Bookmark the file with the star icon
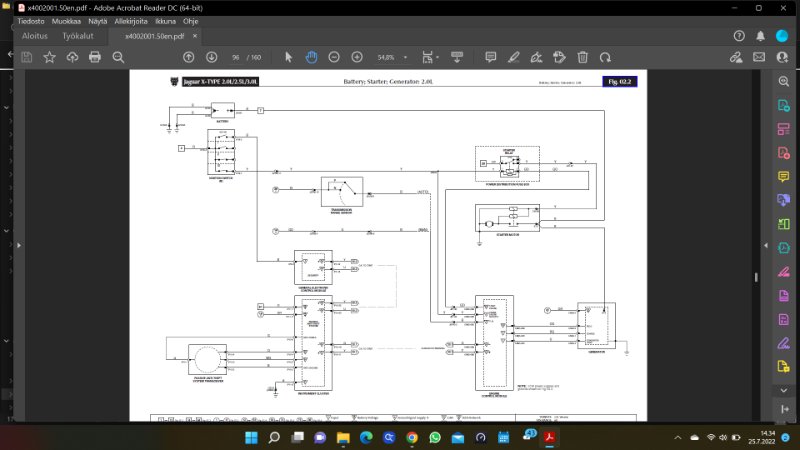 (49, 57)
